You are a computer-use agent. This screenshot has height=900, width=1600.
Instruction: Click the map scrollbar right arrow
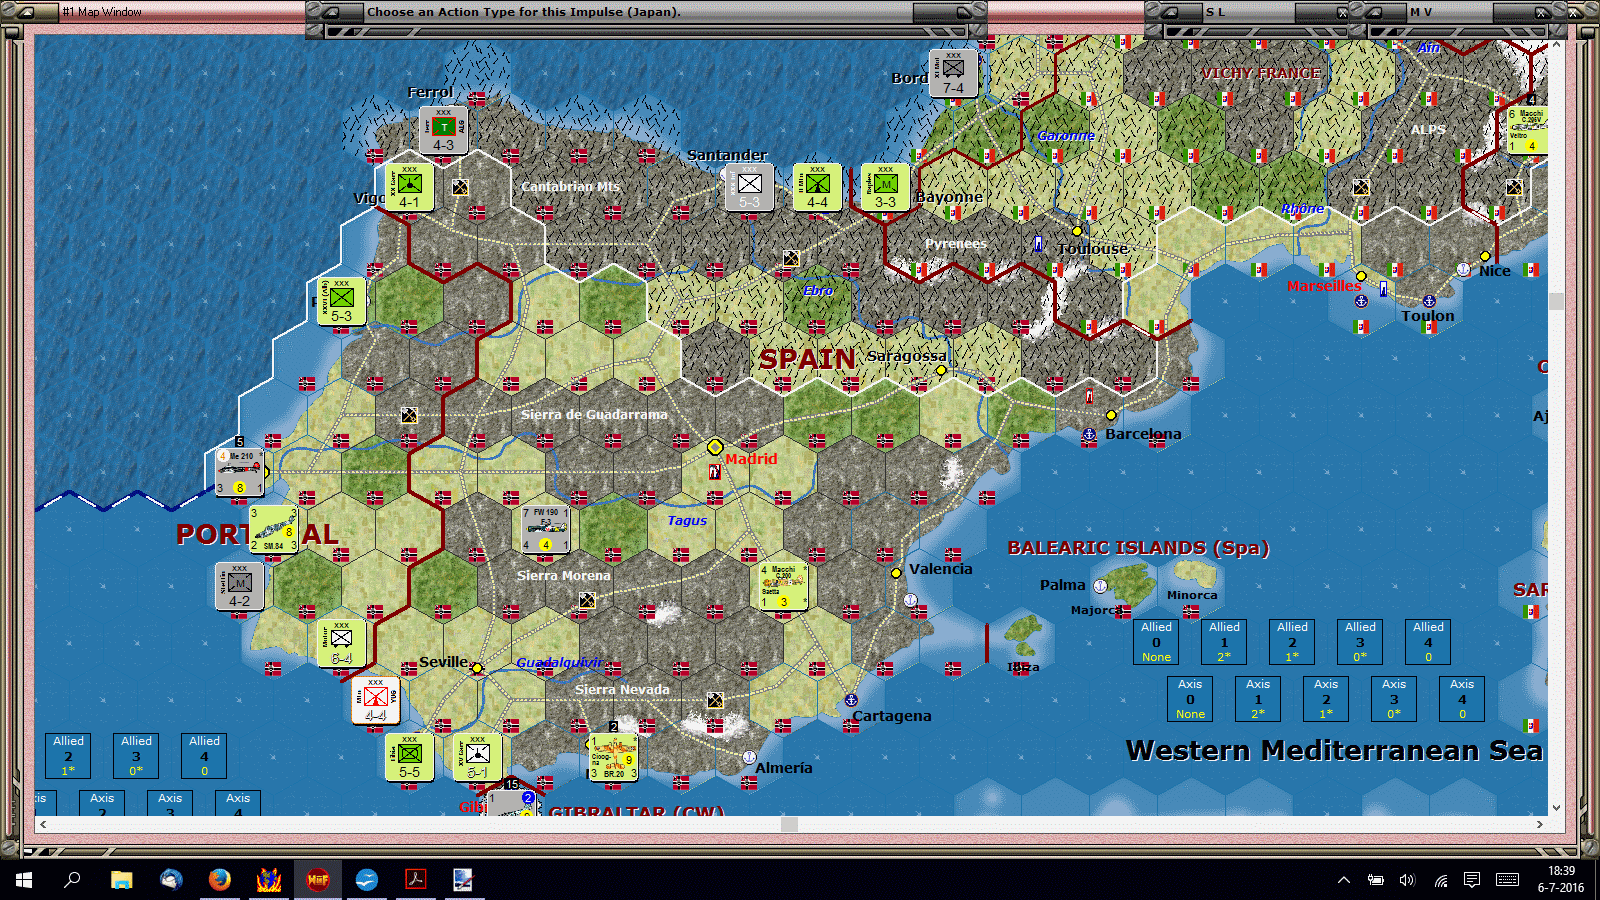1540,824
